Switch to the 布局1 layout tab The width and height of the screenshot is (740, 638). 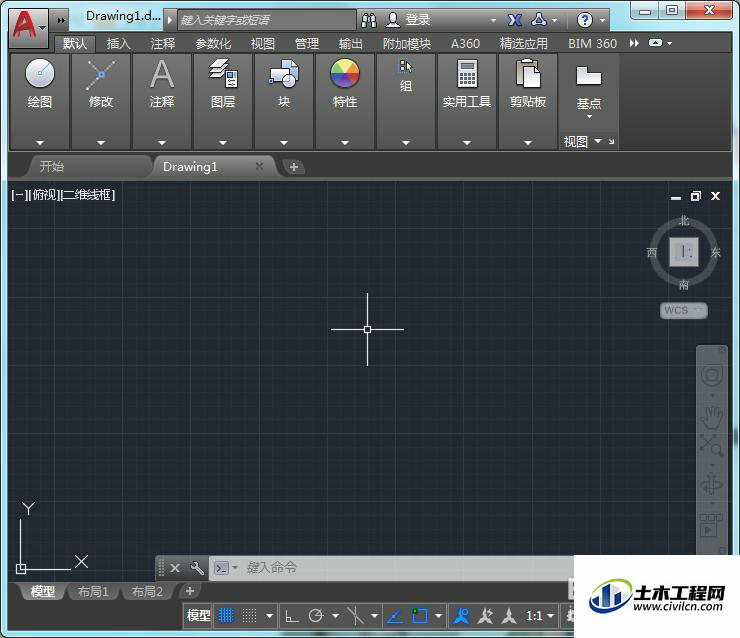click(x=93, y=591)
